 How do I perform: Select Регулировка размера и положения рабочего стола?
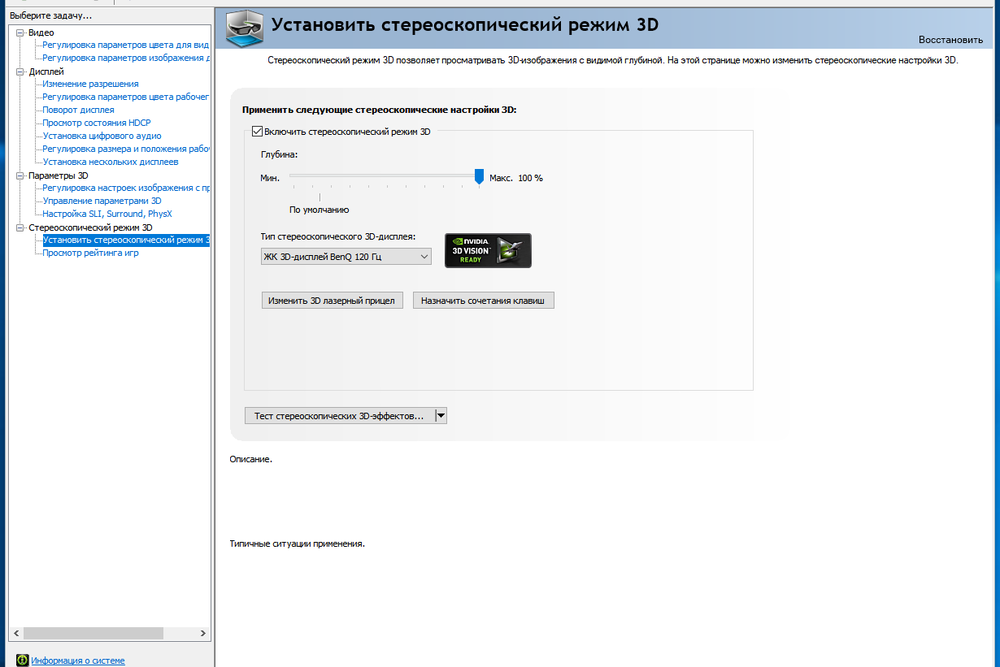coord(126,149)
